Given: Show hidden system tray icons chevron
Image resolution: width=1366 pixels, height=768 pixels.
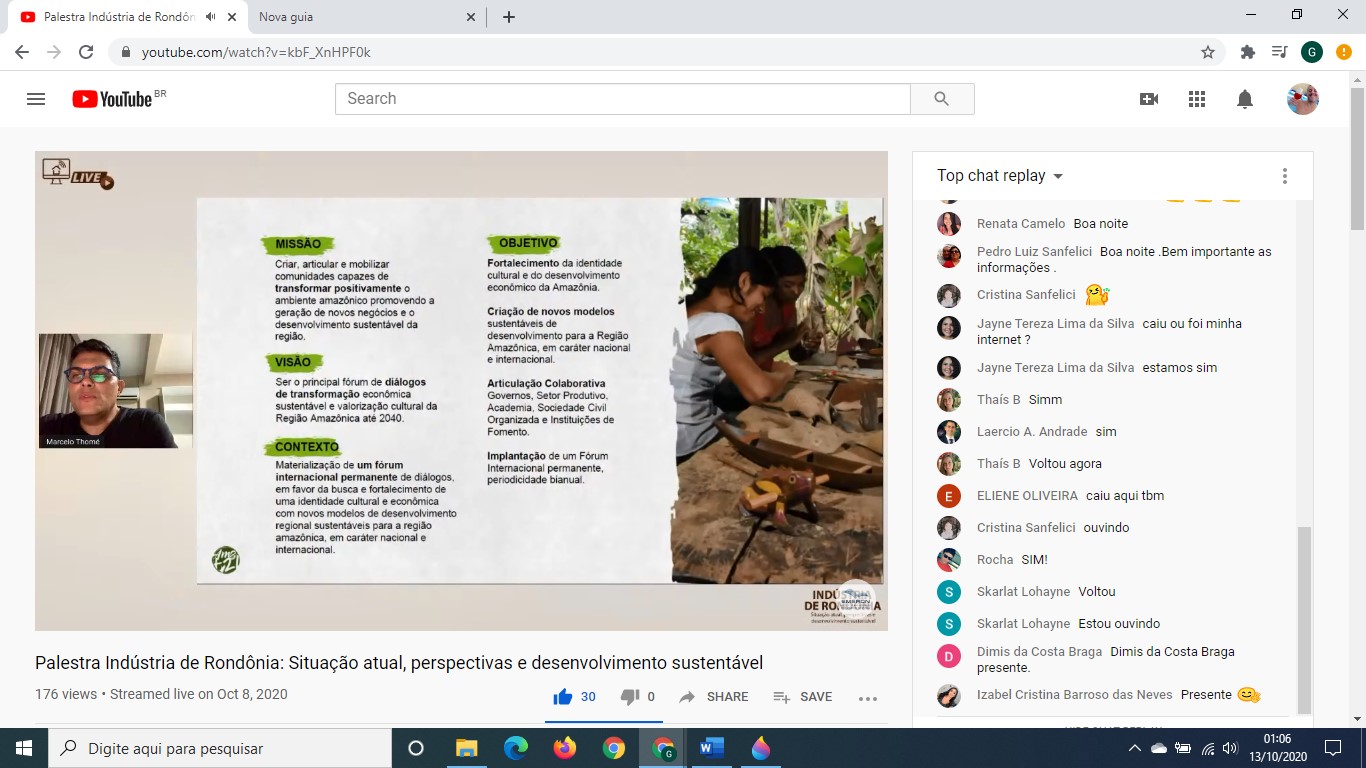Looking at the screenshot, I should (x=1134, y=748).
